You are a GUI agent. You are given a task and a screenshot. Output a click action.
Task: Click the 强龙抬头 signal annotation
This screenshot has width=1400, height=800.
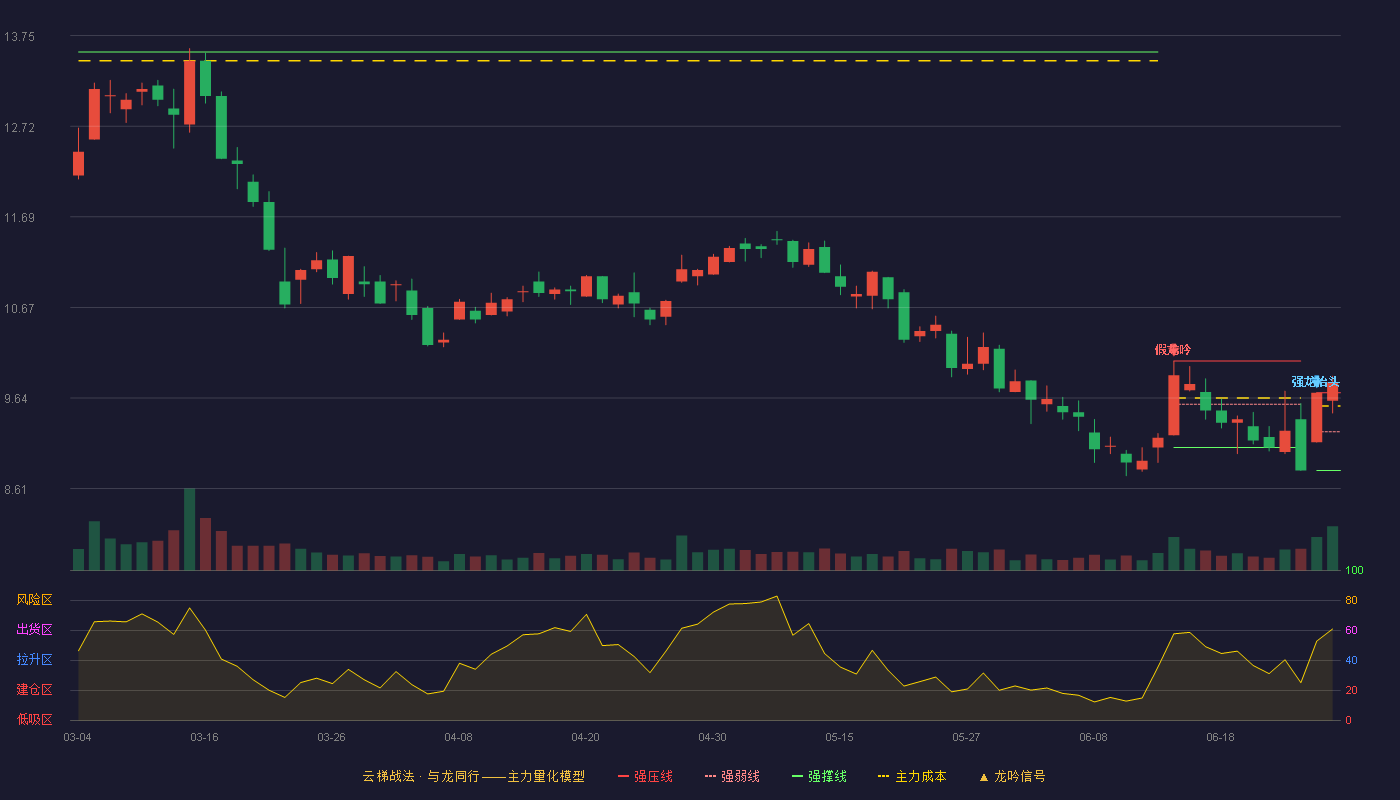1315,382
